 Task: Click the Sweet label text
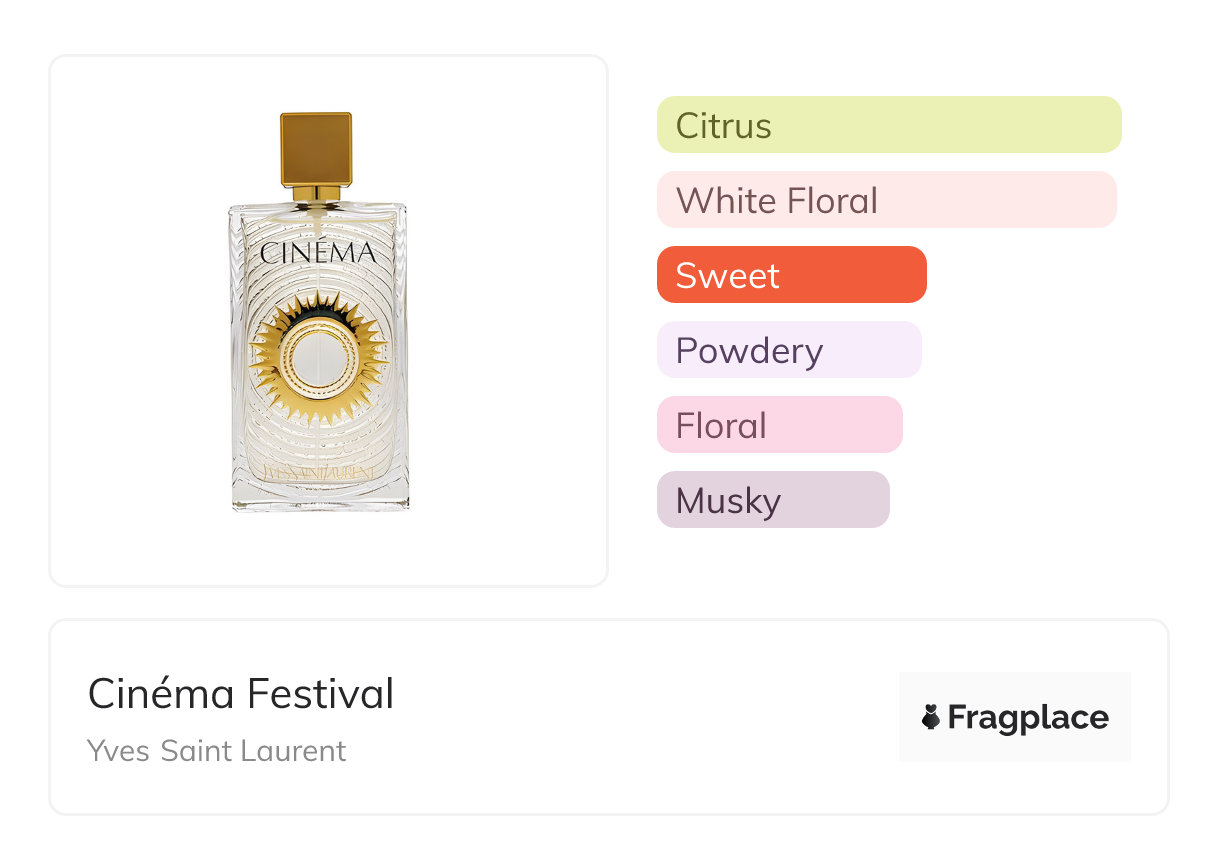click(x=727, y=276)
